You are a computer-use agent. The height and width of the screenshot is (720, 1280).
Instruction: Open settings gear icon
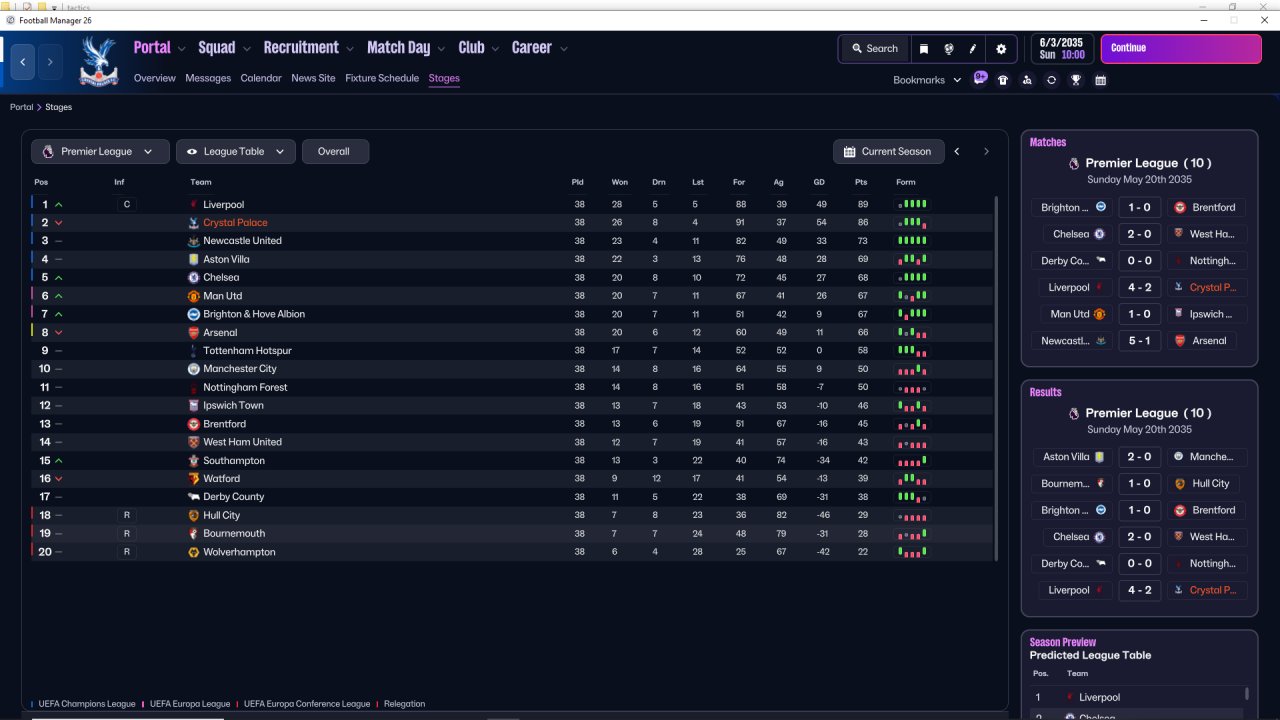(x=1001, y=48)
